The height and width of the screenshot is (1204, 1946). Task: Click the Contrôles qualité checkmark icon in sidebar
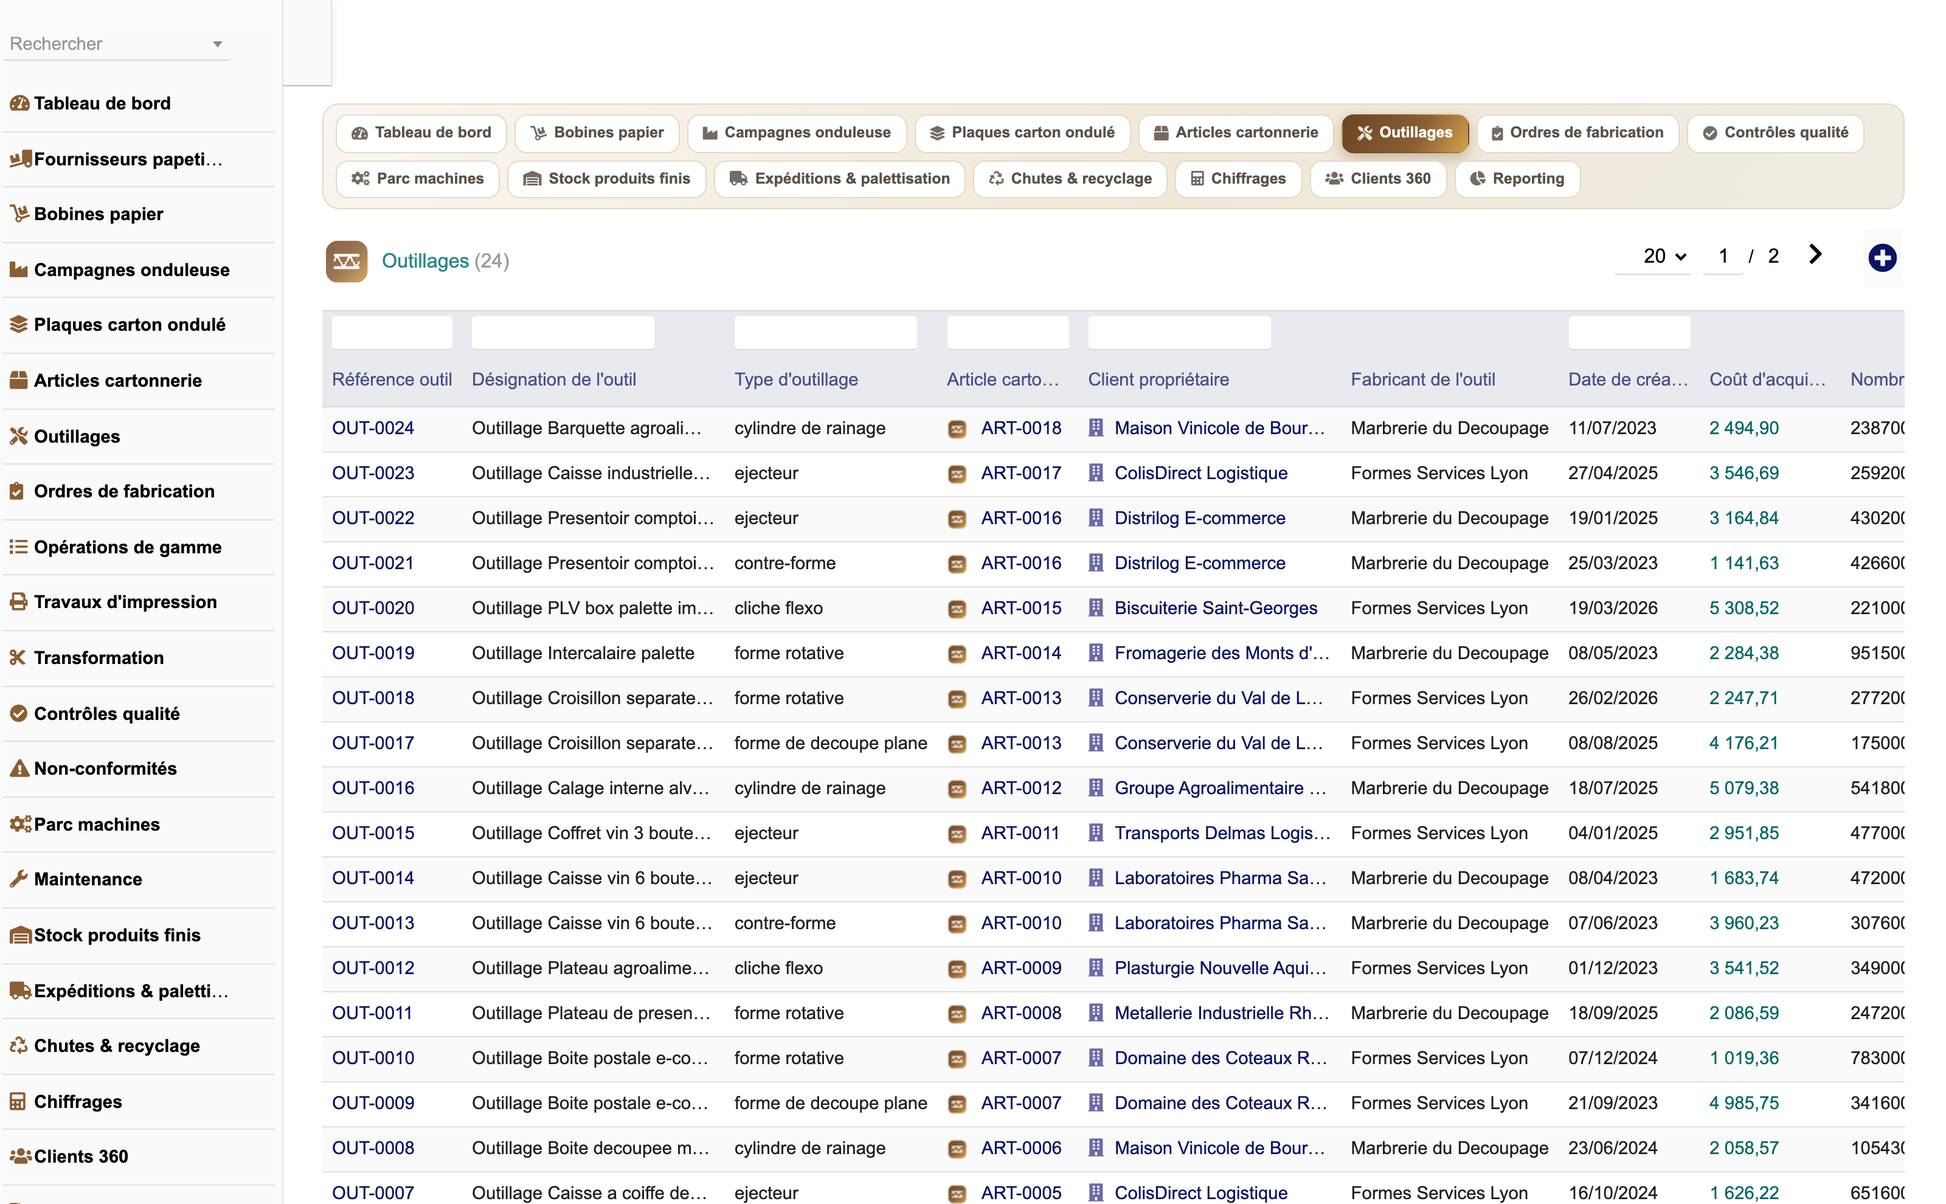pos(19,714)
